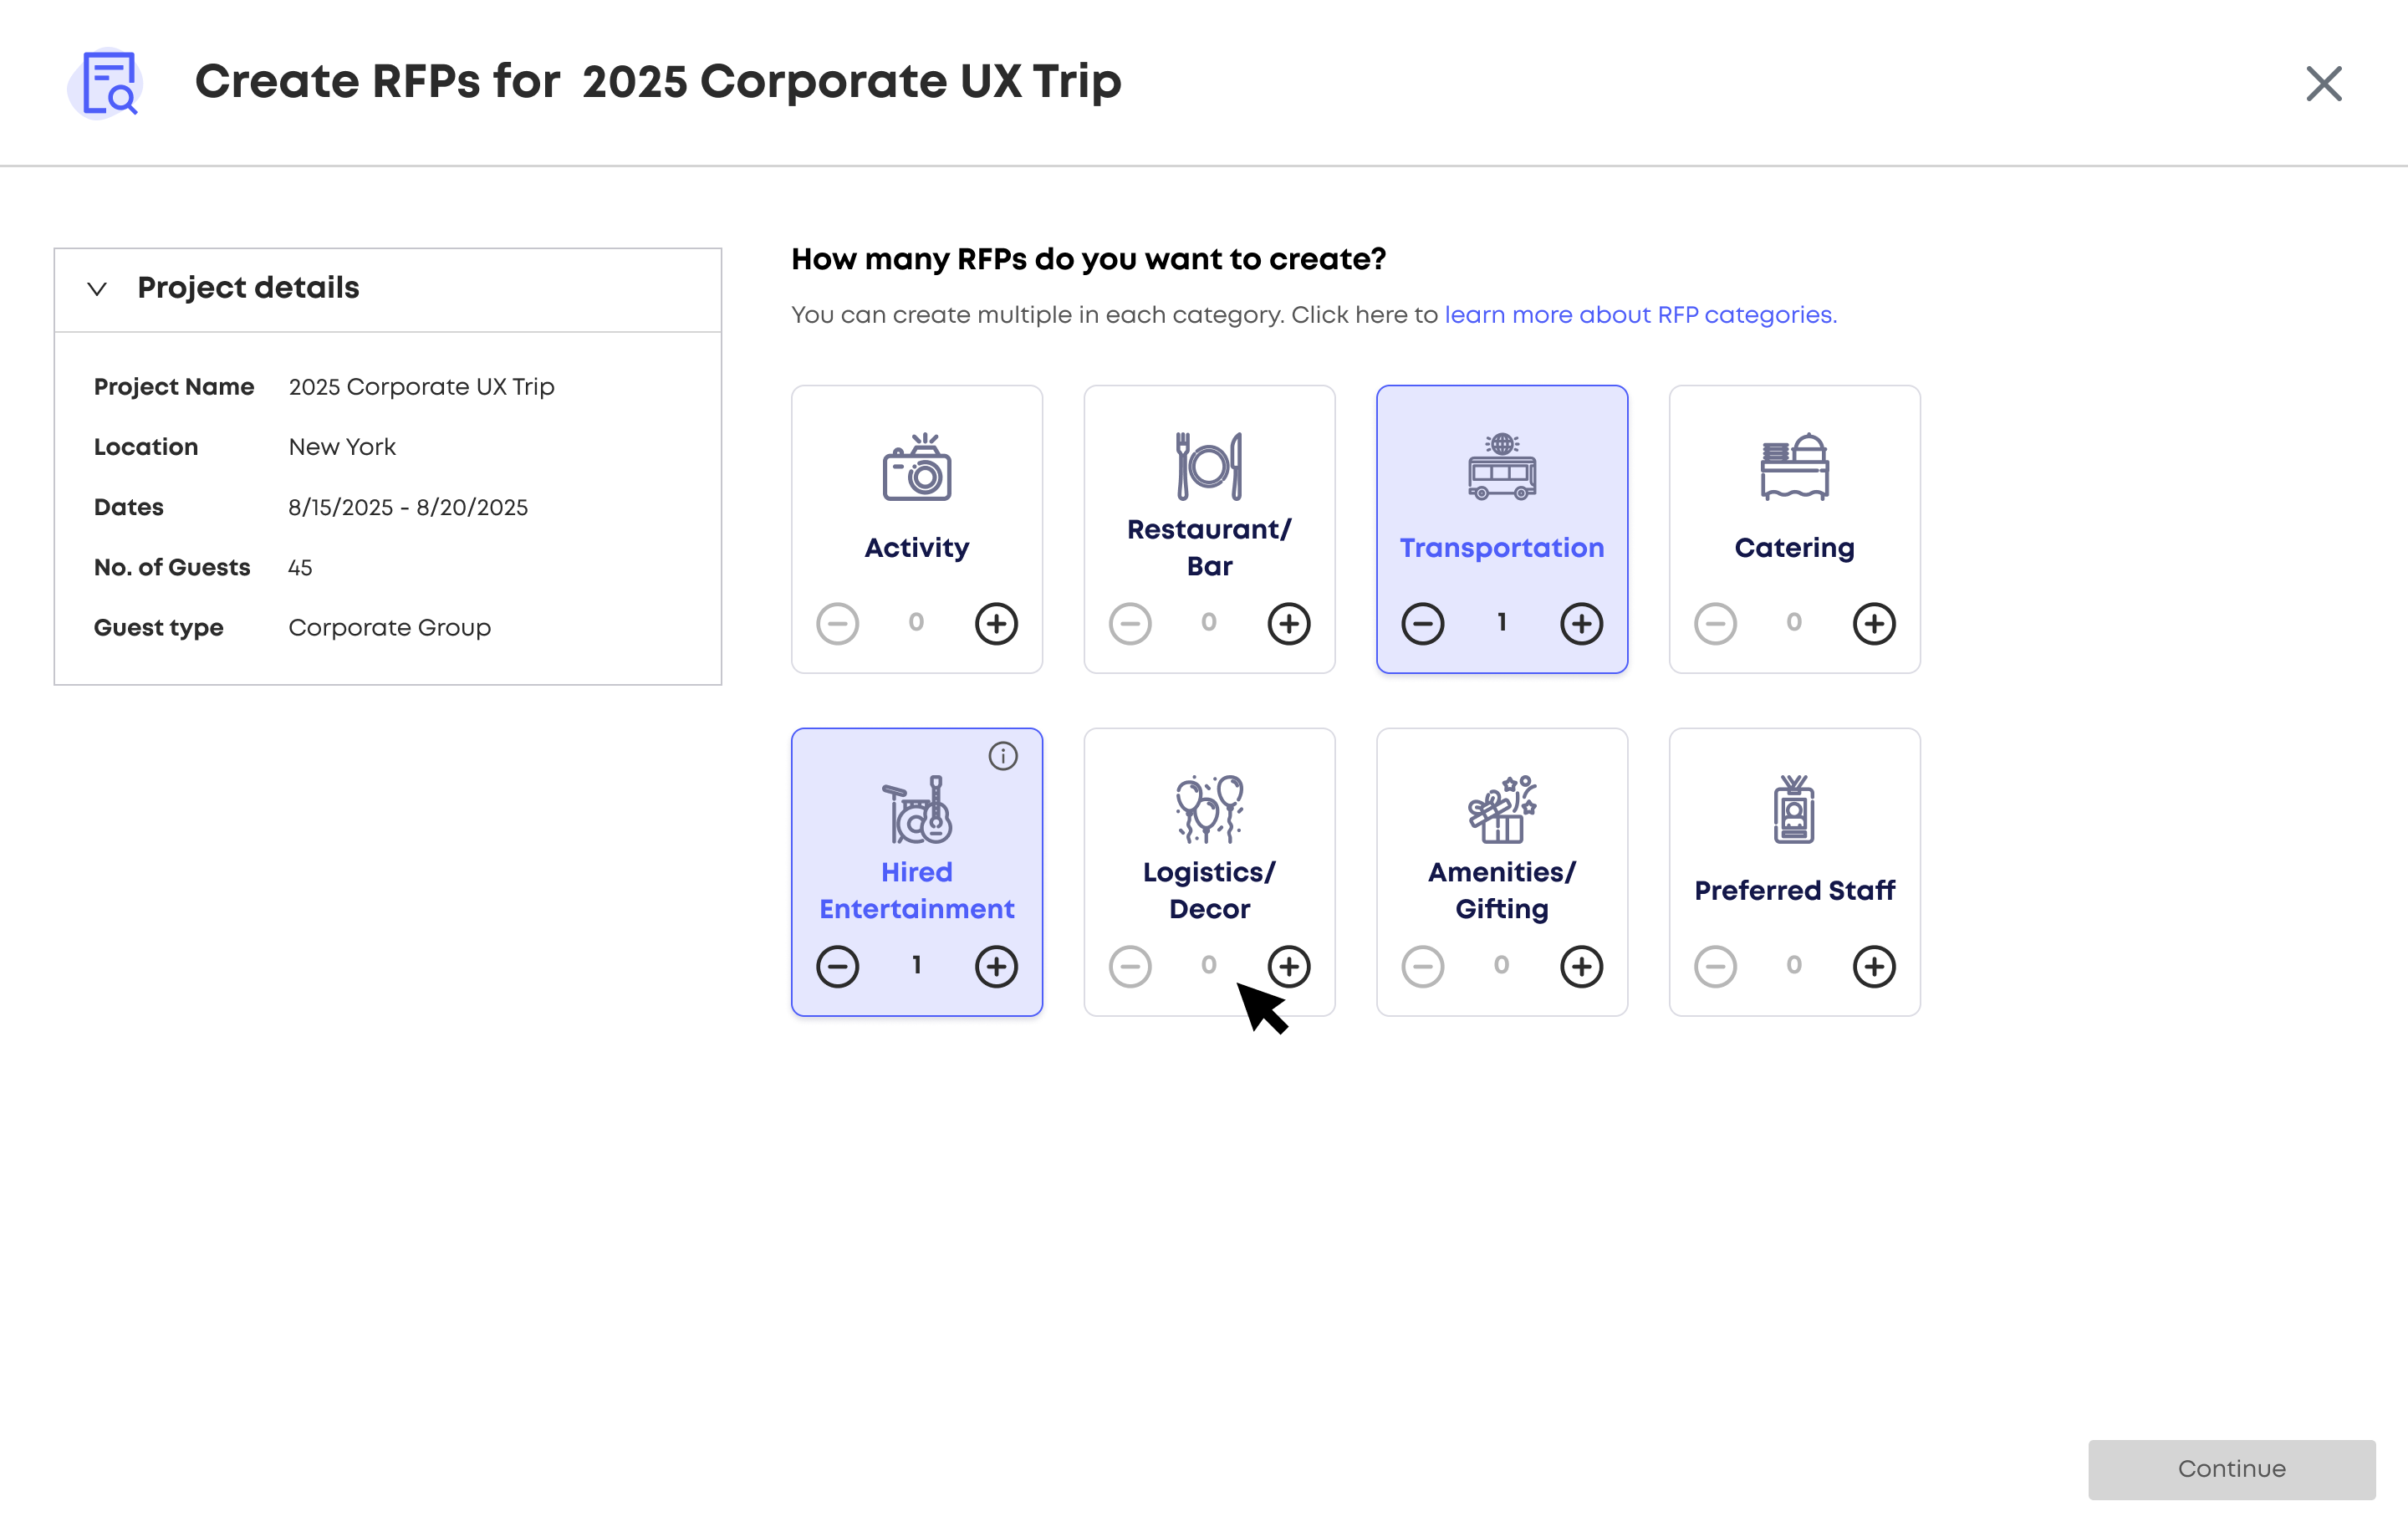The height and width of the screenshot is (1532, 2408).
Task: Increase Preferred Staff count with plus
Action: coord(1874,966)
